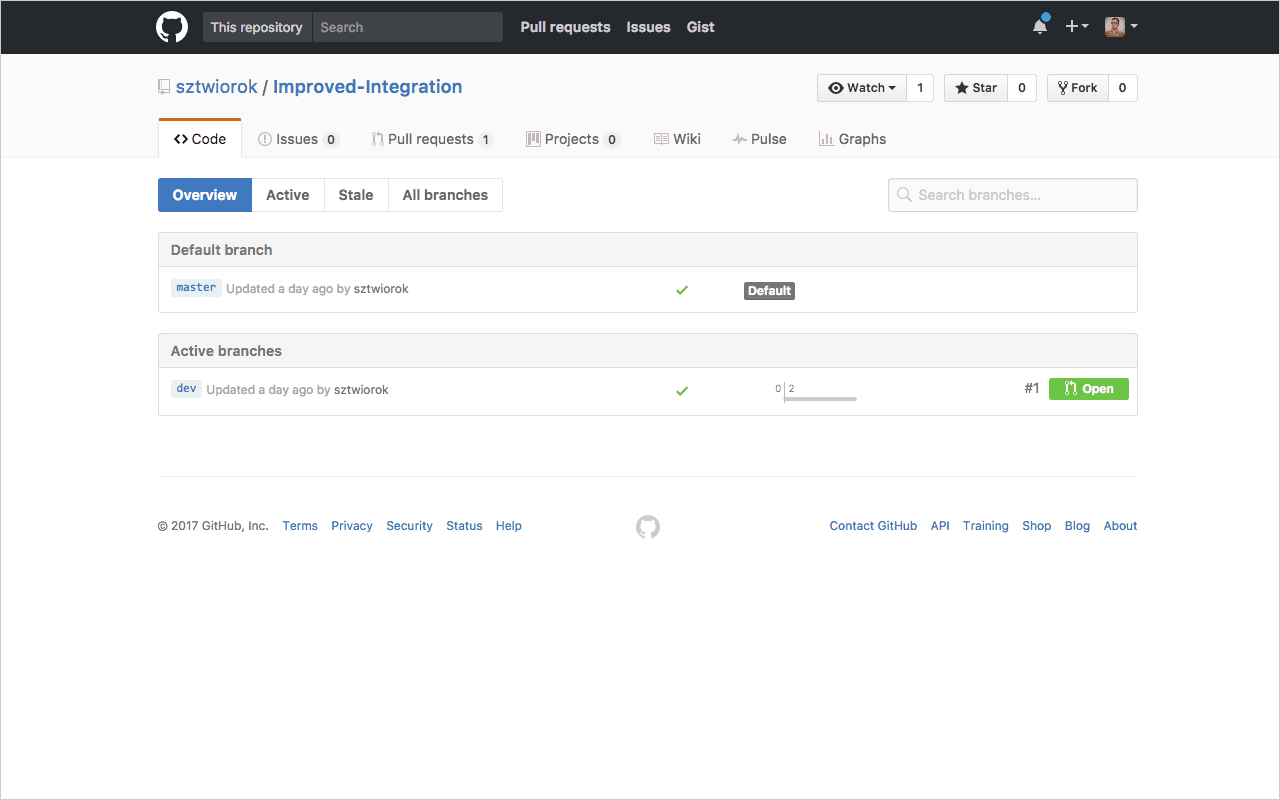Open the user avatar menu
Viewport: 1280px width, 800px height.
(1121, 27)
